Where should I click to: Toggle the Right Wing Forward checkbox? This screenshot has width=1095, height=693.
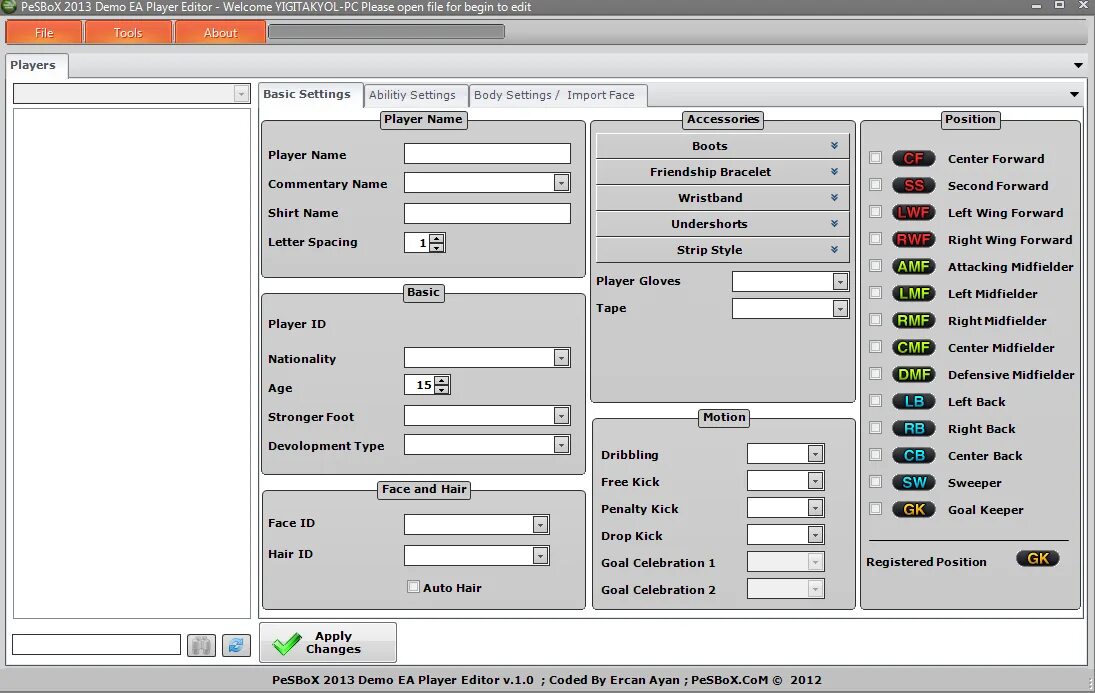pyautogui.click(x=876, y=239)
